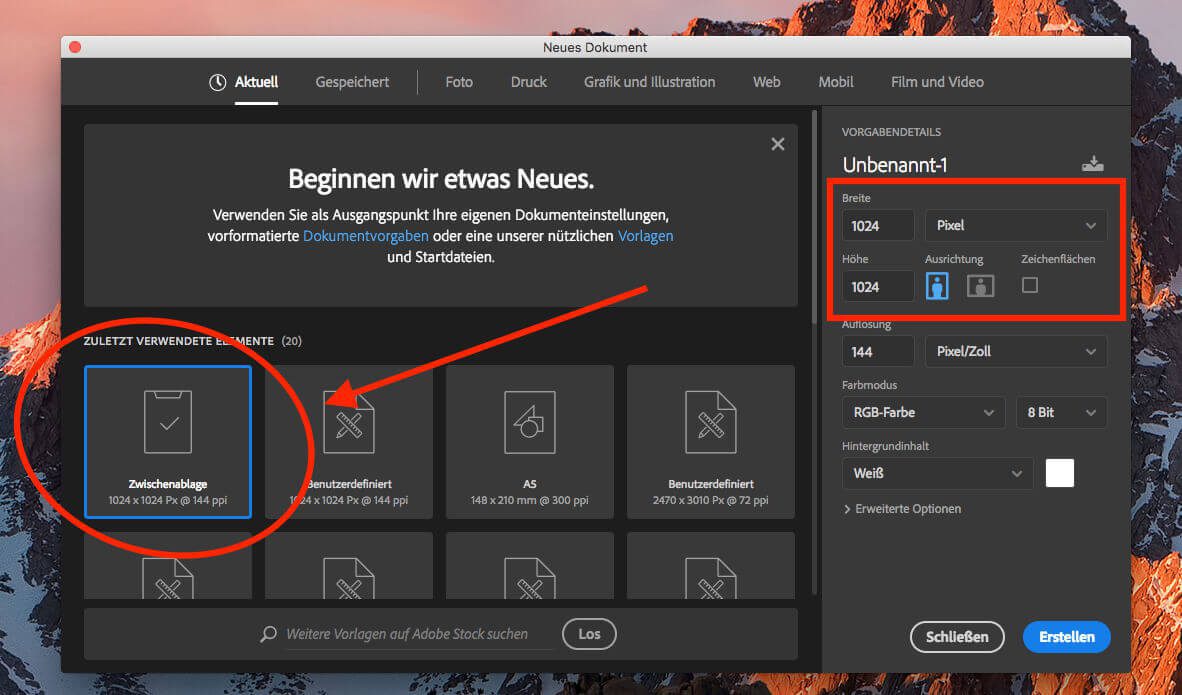Open the Pixel unit dropdown for width
Image resolution: width=1182 pixels, height=695 pixels.
(x=1015, y=226)
